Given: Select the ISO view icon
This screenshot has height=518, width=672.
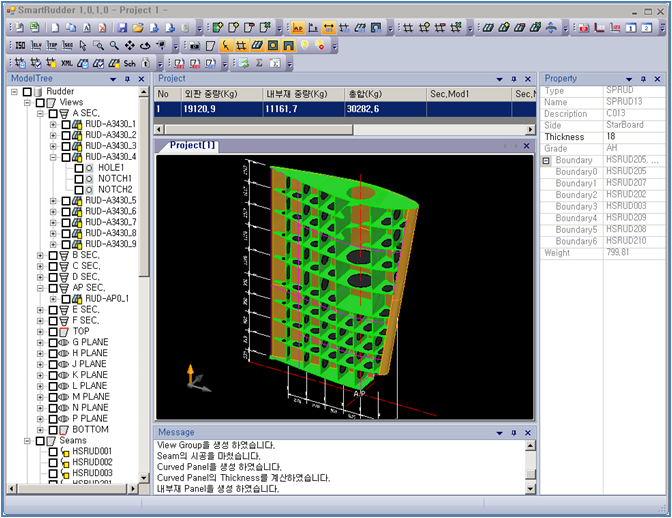Looking at the screenshot, I should click(x=20, y=45).
